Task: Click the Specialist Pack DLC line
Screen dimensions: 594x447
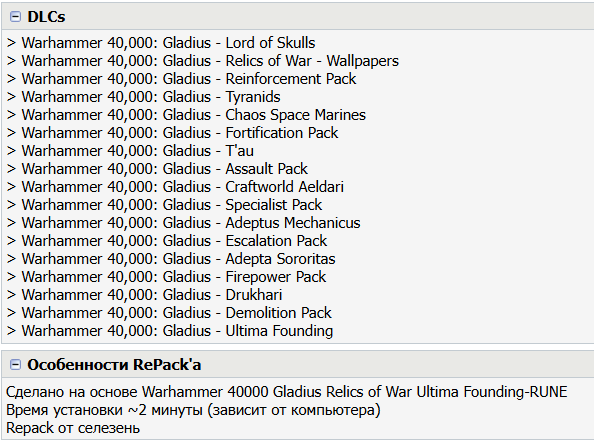Action: pyautogui.click(x=164, y=205)
